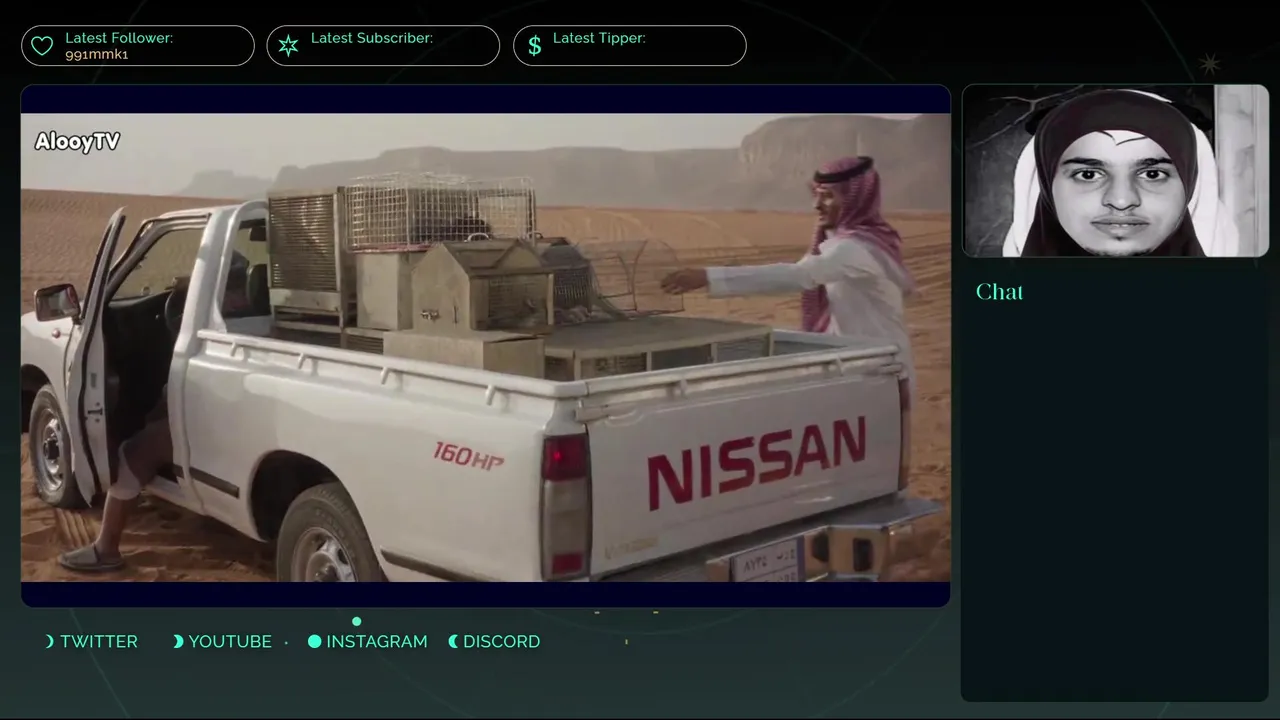
Task: Click the crescent icon beside TWITTER
Action: click(x=50, y=642)
